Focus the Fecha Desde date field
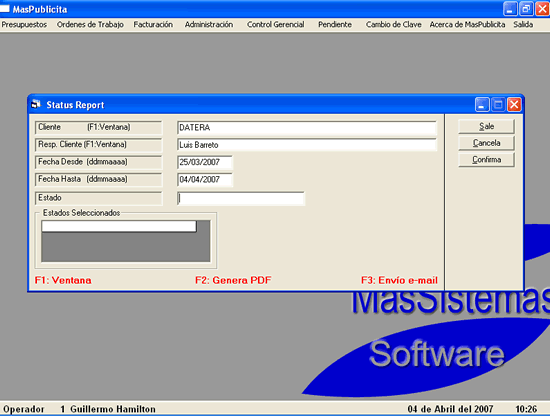The width and height of the screenshot is (550, 416). [x=205, y=162]
